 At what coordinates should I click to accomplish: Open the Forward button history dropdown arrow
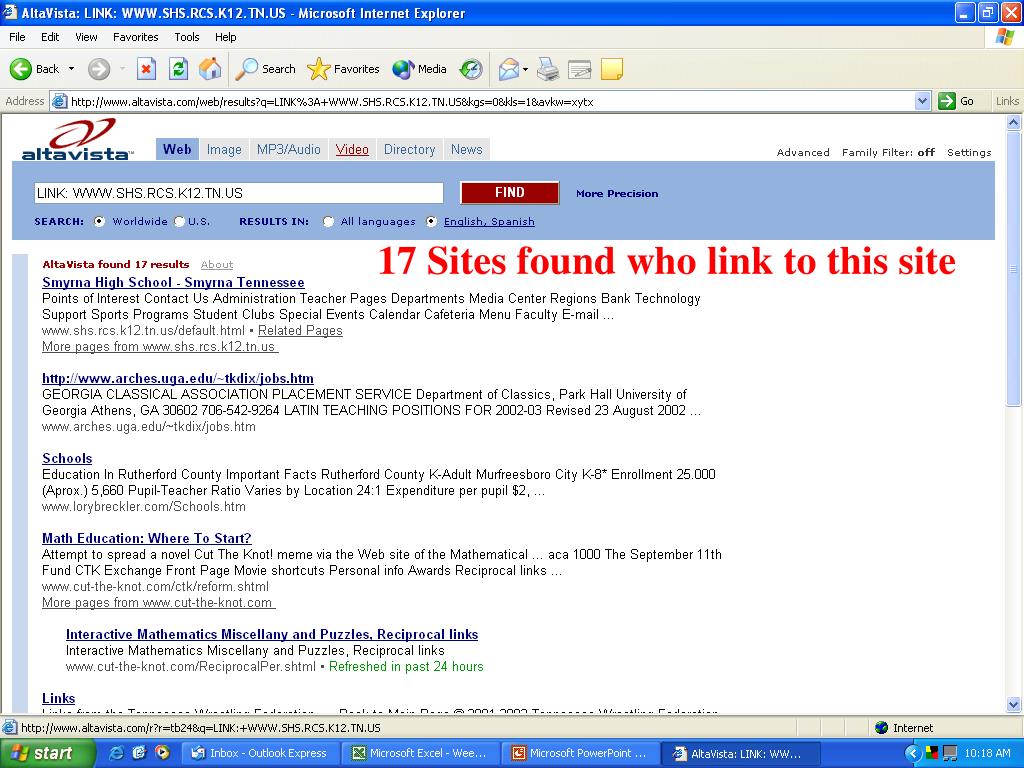(x=122, y=69)
